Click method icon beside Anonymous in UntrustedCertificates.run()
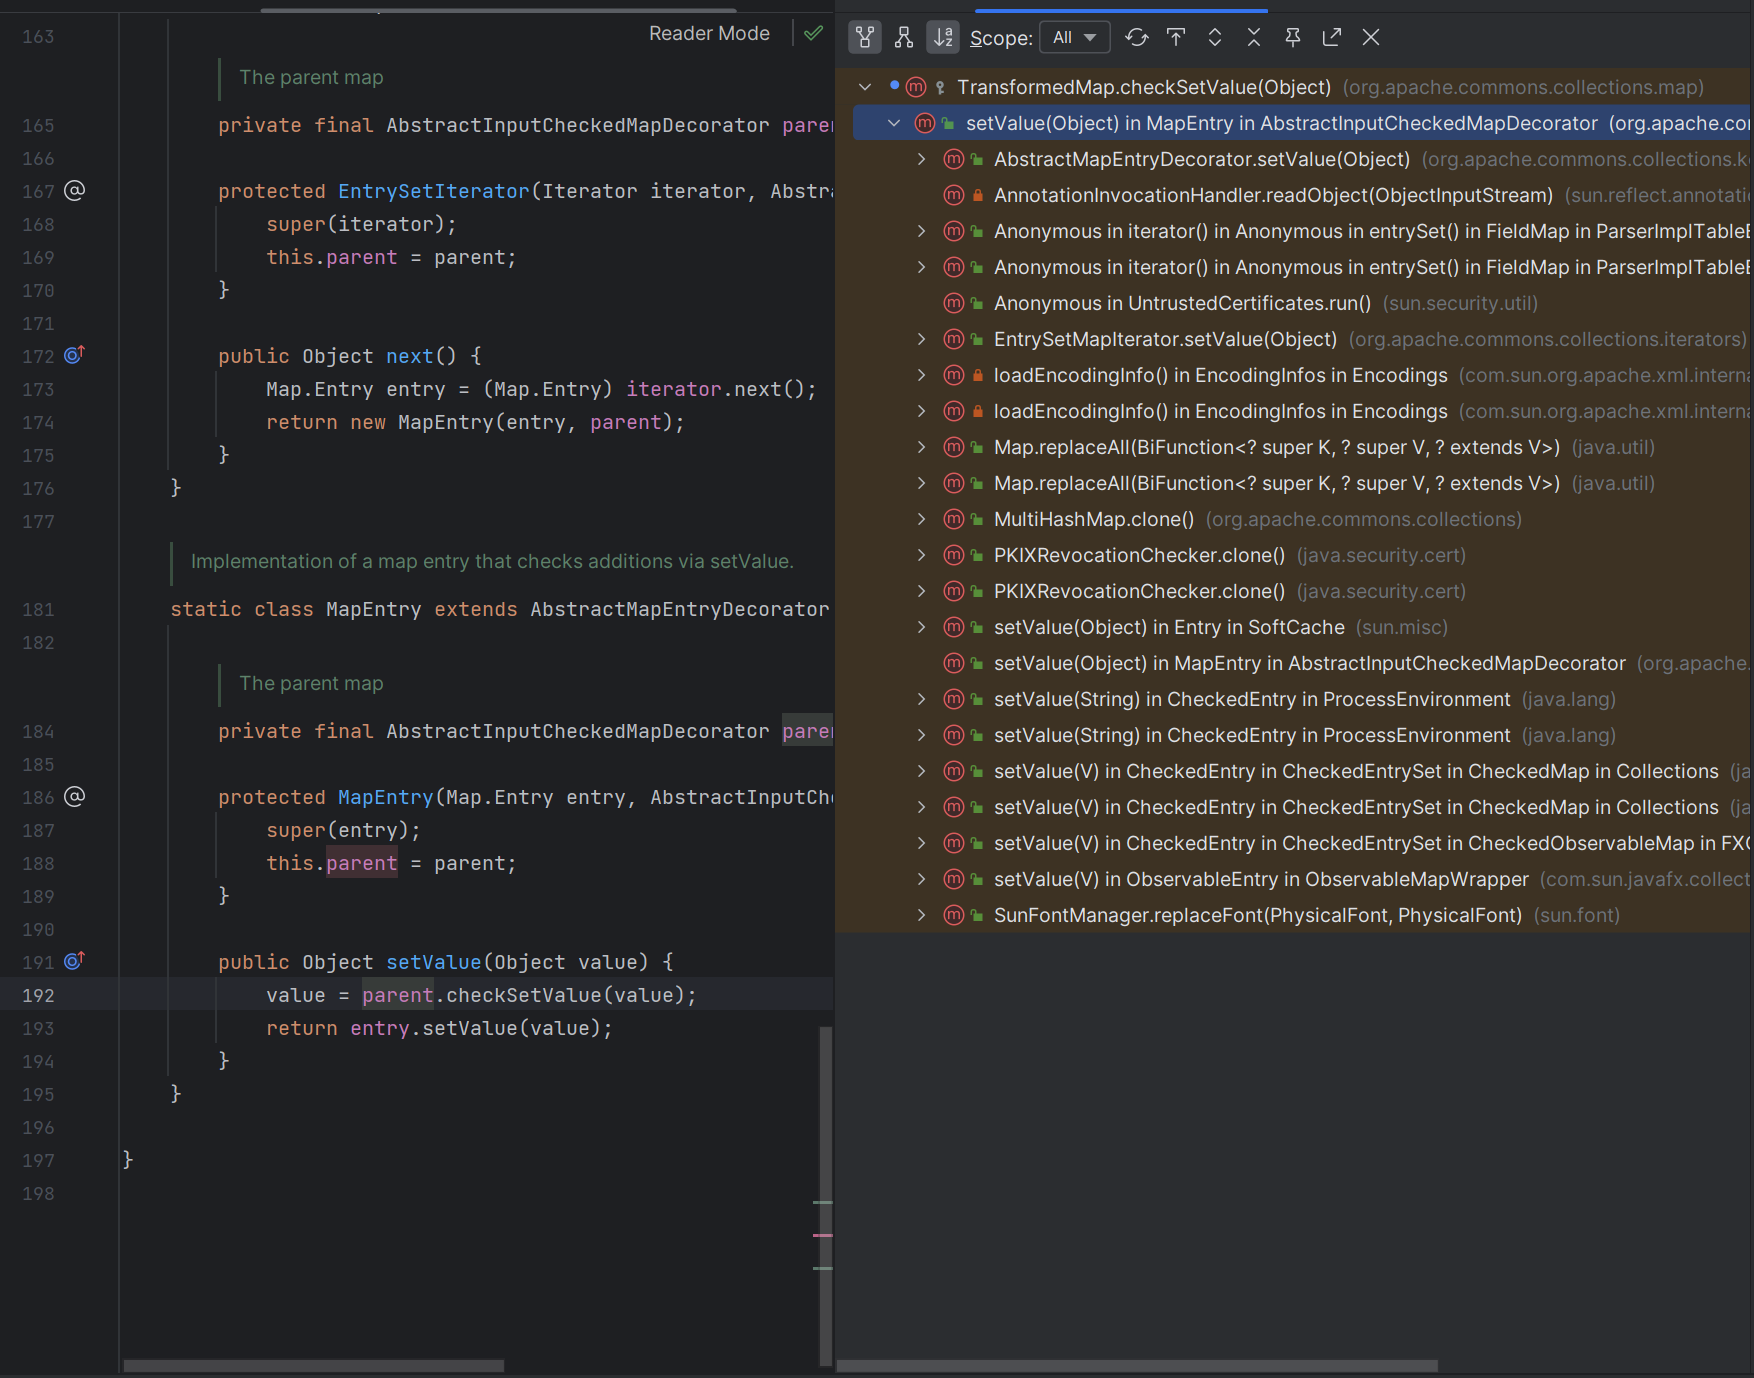This screenshot has height=1378, width=1754. coord(954,303)
